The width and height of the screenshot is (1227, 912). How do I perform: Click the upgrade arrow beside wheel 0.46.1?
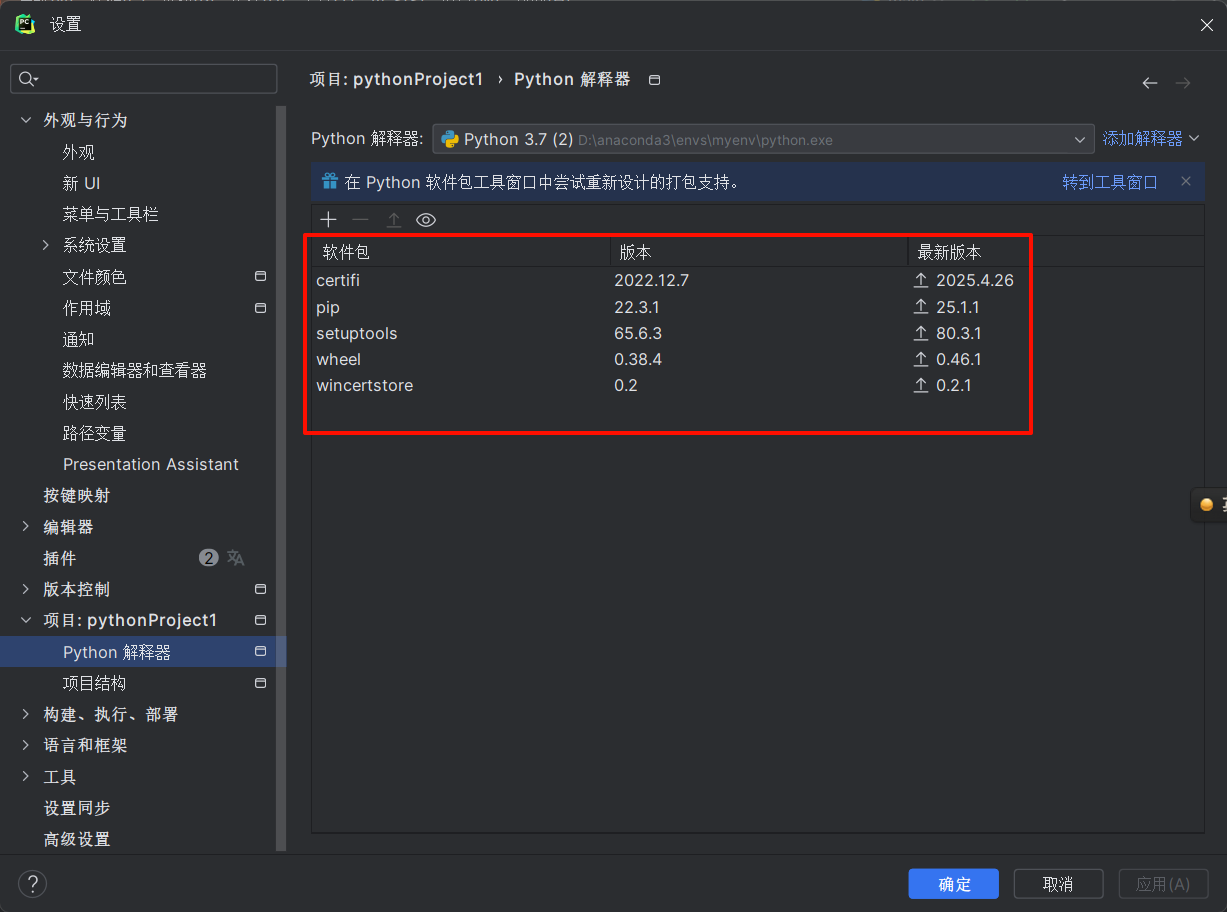tap(921, 359)
